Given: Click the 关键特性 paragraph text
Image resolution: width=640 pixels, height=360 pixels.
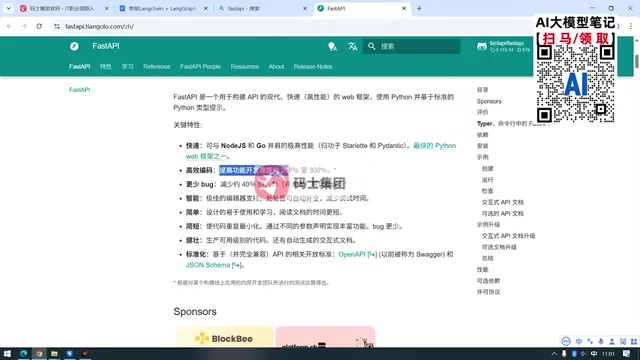Looking at the screenshot, I should tap(188, 125).
